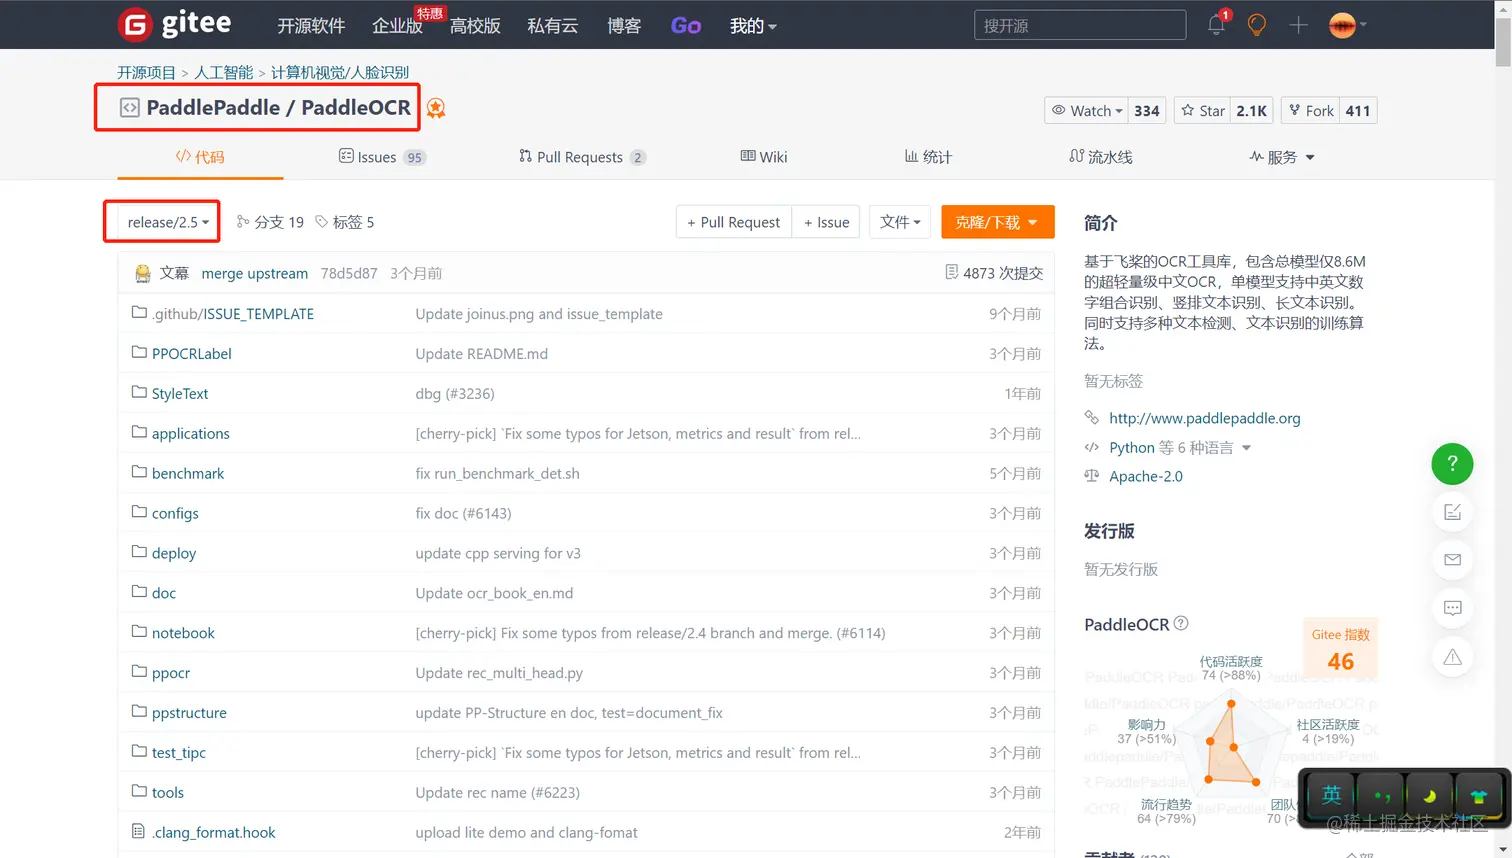The width and height of the screenshot is (1512, 858).
Task: Open the user avatar menu
Action: pyautogui.click(x=1347, y=25)
